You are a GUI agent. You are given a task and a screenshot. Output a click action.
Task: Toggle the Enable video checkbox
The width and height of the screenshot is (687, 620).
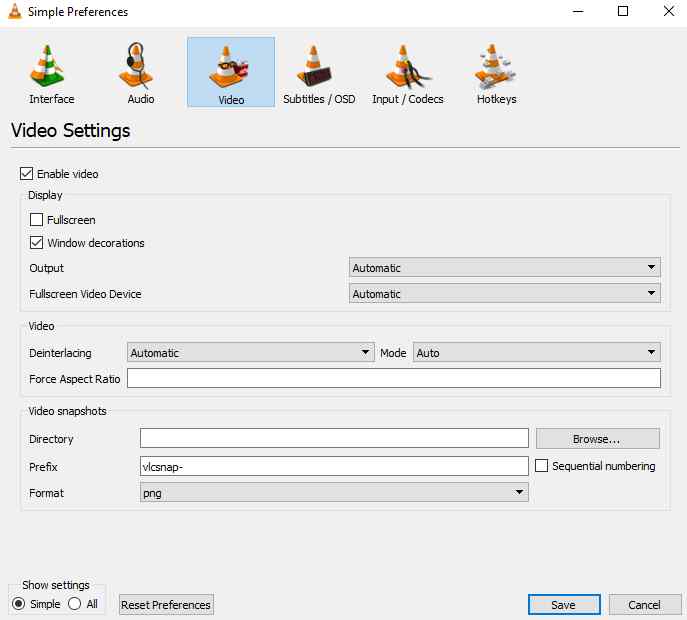[x=26, y=174]
